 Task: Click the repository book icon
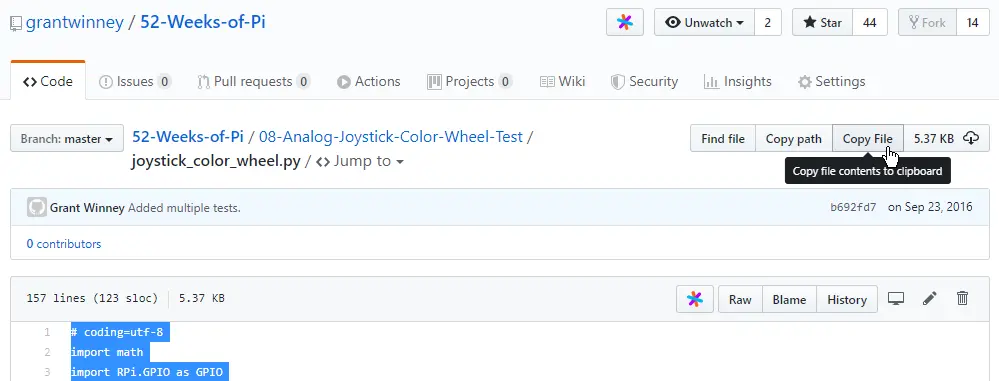click(x=16, y=24)
